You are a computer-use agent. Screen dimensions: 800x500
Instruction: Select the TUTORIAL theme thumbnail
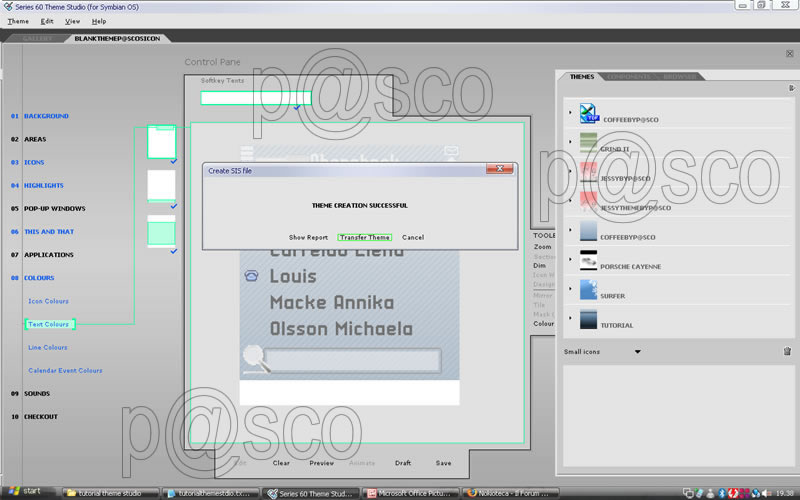pyautogui.click(x=588, y=319)
